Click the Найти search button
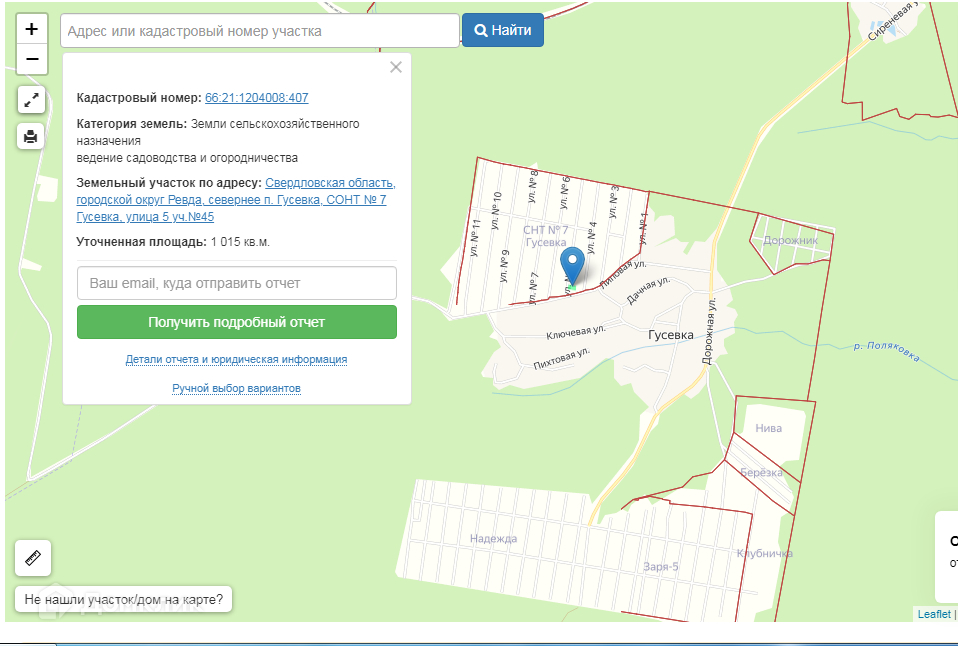 click(503, 30)
